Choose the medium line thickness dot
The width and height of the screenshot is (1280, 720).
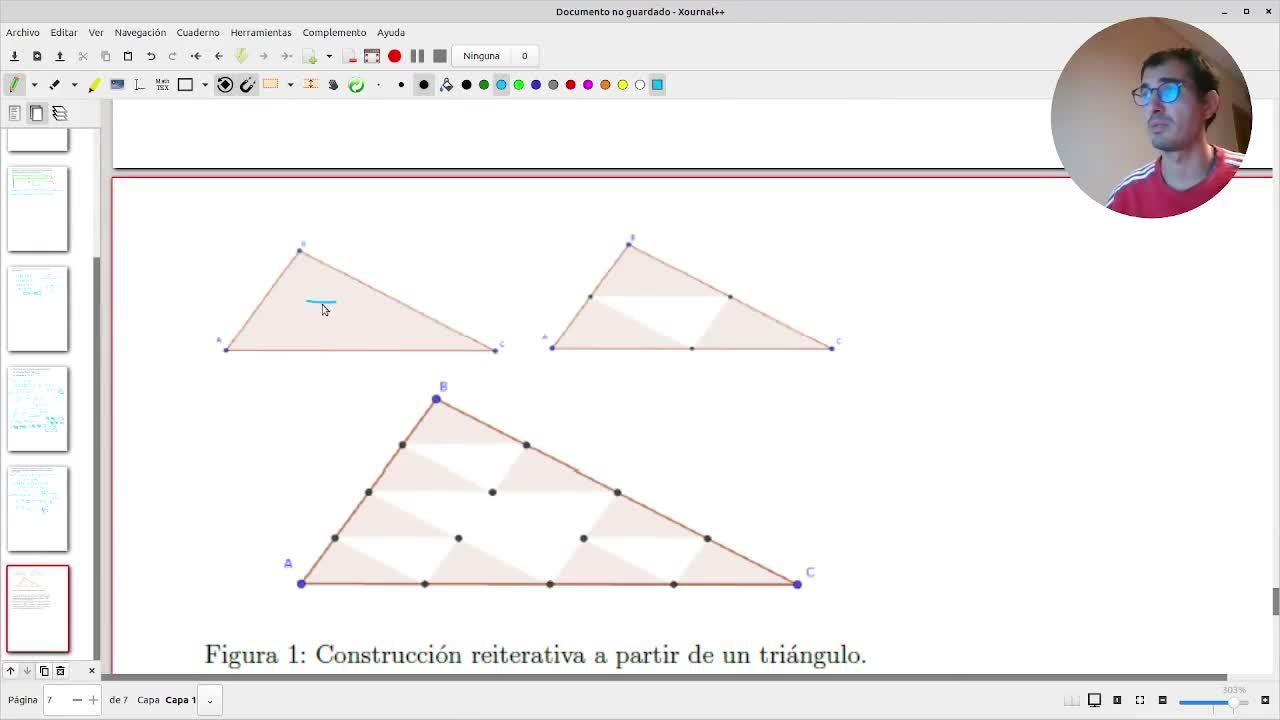(x=401, y=85)
